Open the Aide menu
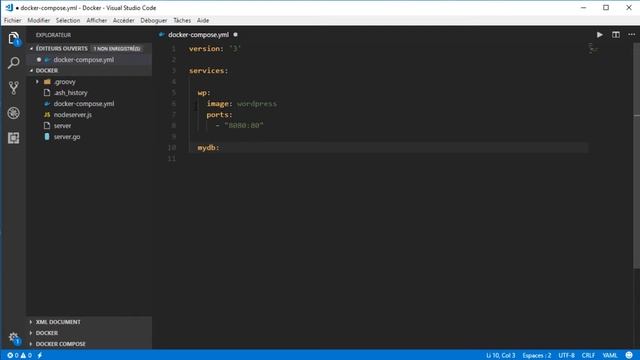Image resolution: width=640 pixels, height=360 pixels. click(x=203, y=20)
